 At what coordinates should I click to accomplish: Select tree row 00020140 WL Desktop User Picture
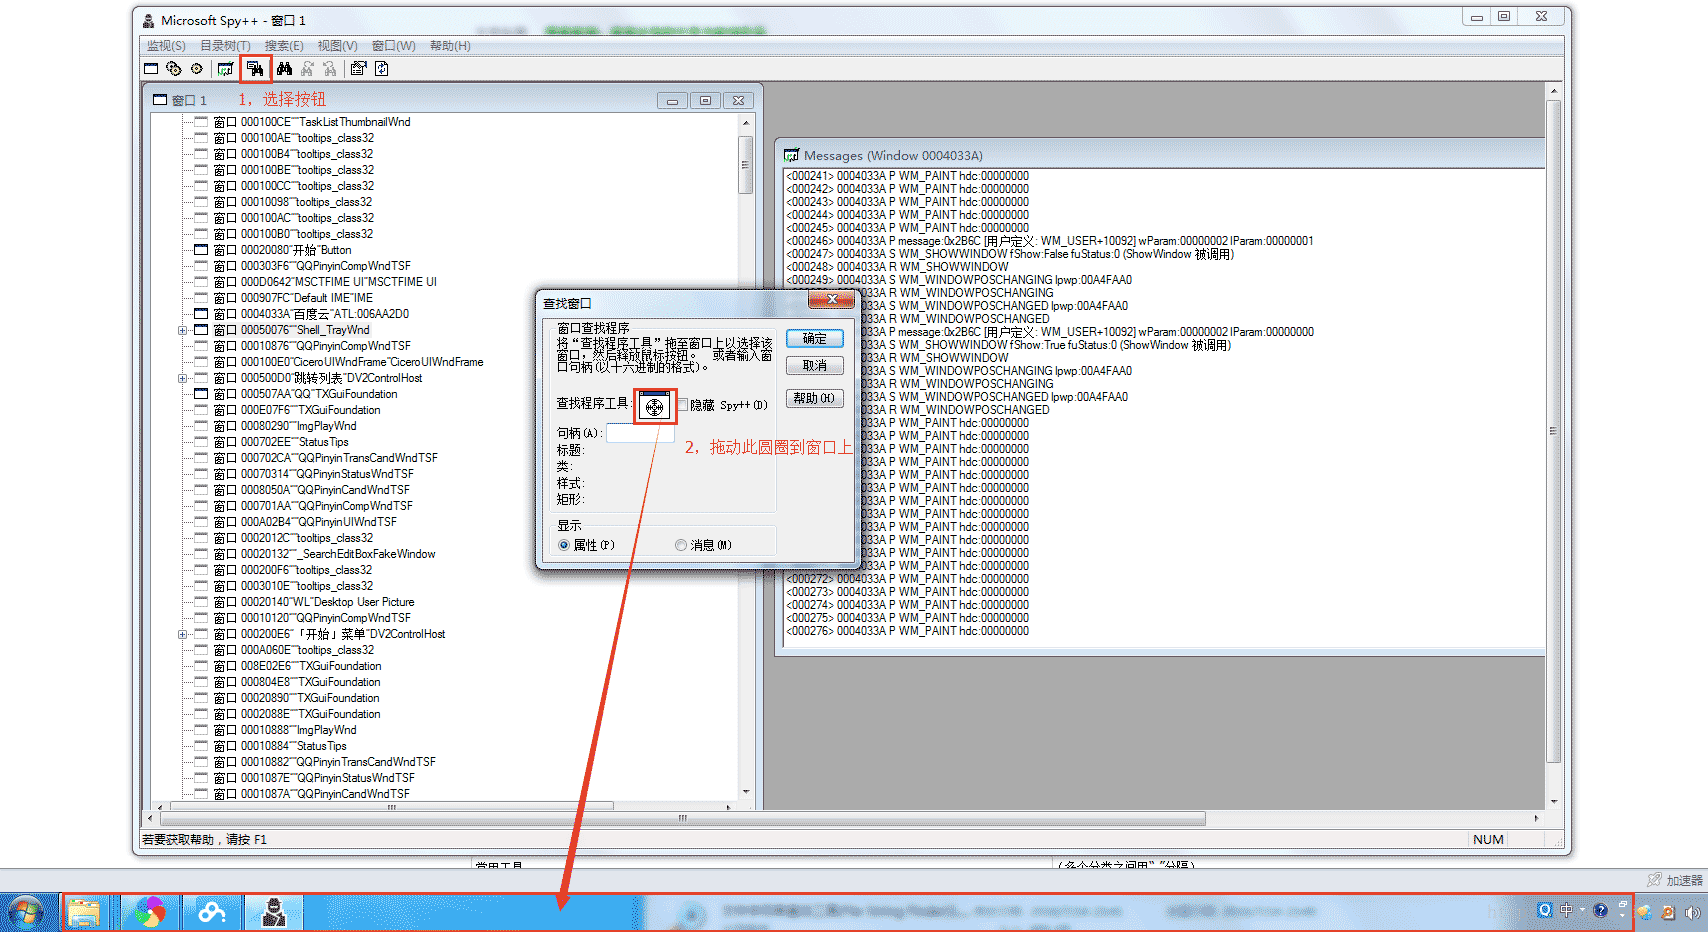click(313, 602)
